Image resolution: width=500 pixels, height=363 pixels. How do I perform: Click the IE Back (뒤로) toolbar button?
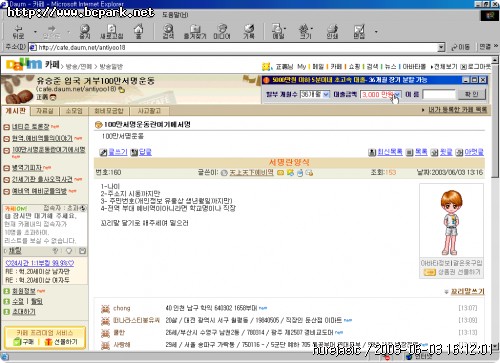(18, 32)
